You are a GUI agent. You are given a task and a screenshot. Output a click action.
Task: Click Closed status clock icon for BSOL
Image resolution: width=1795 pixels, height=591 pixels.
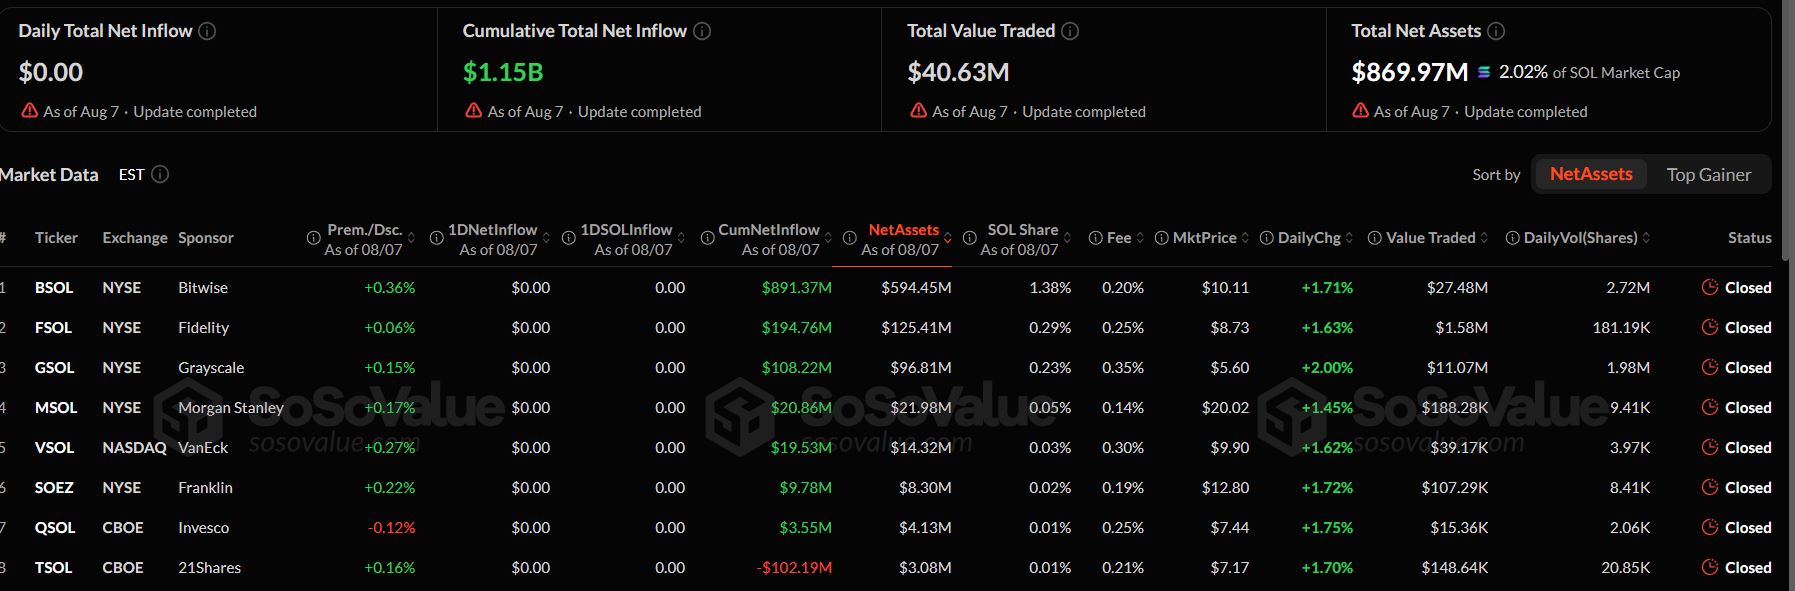tap(1710, 287)
